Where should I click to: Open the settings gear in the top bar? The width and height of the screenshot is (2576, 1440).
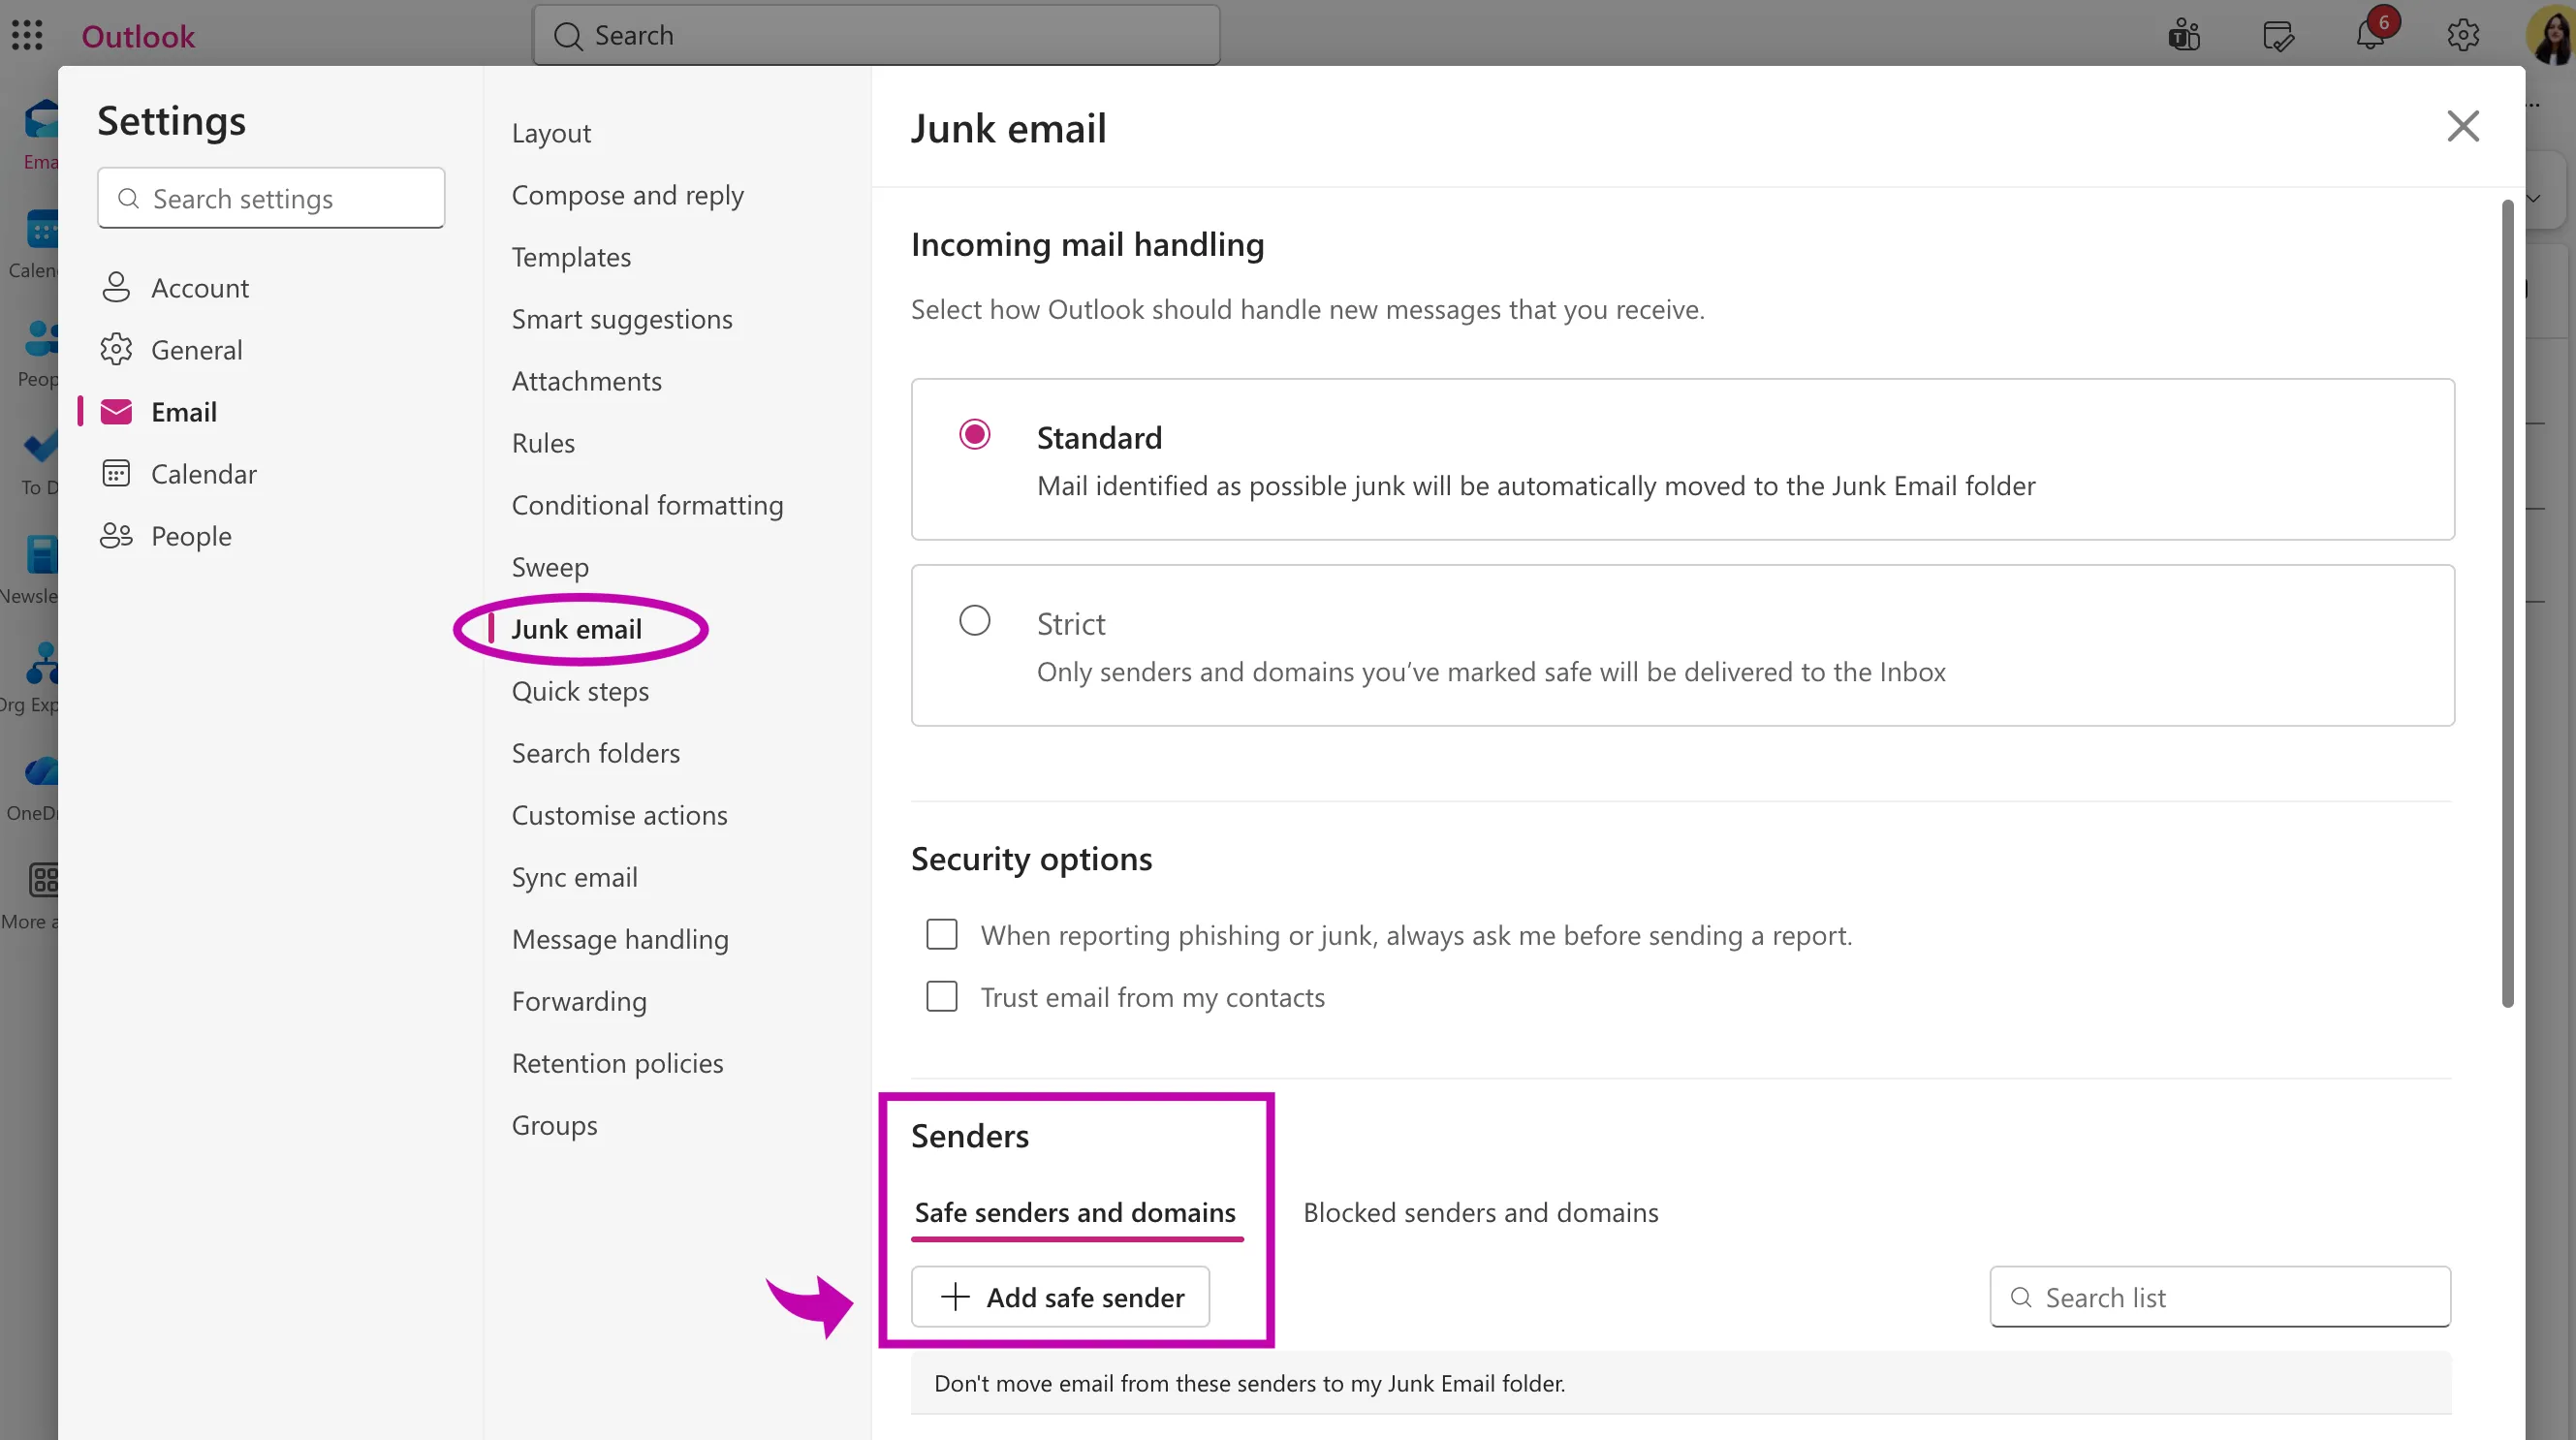tap(2463, 35)
